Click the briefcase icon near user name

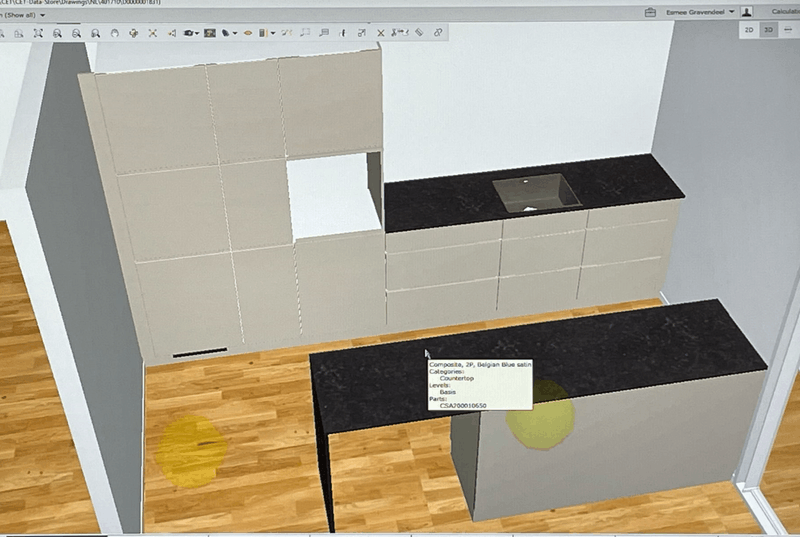(650, 12)
